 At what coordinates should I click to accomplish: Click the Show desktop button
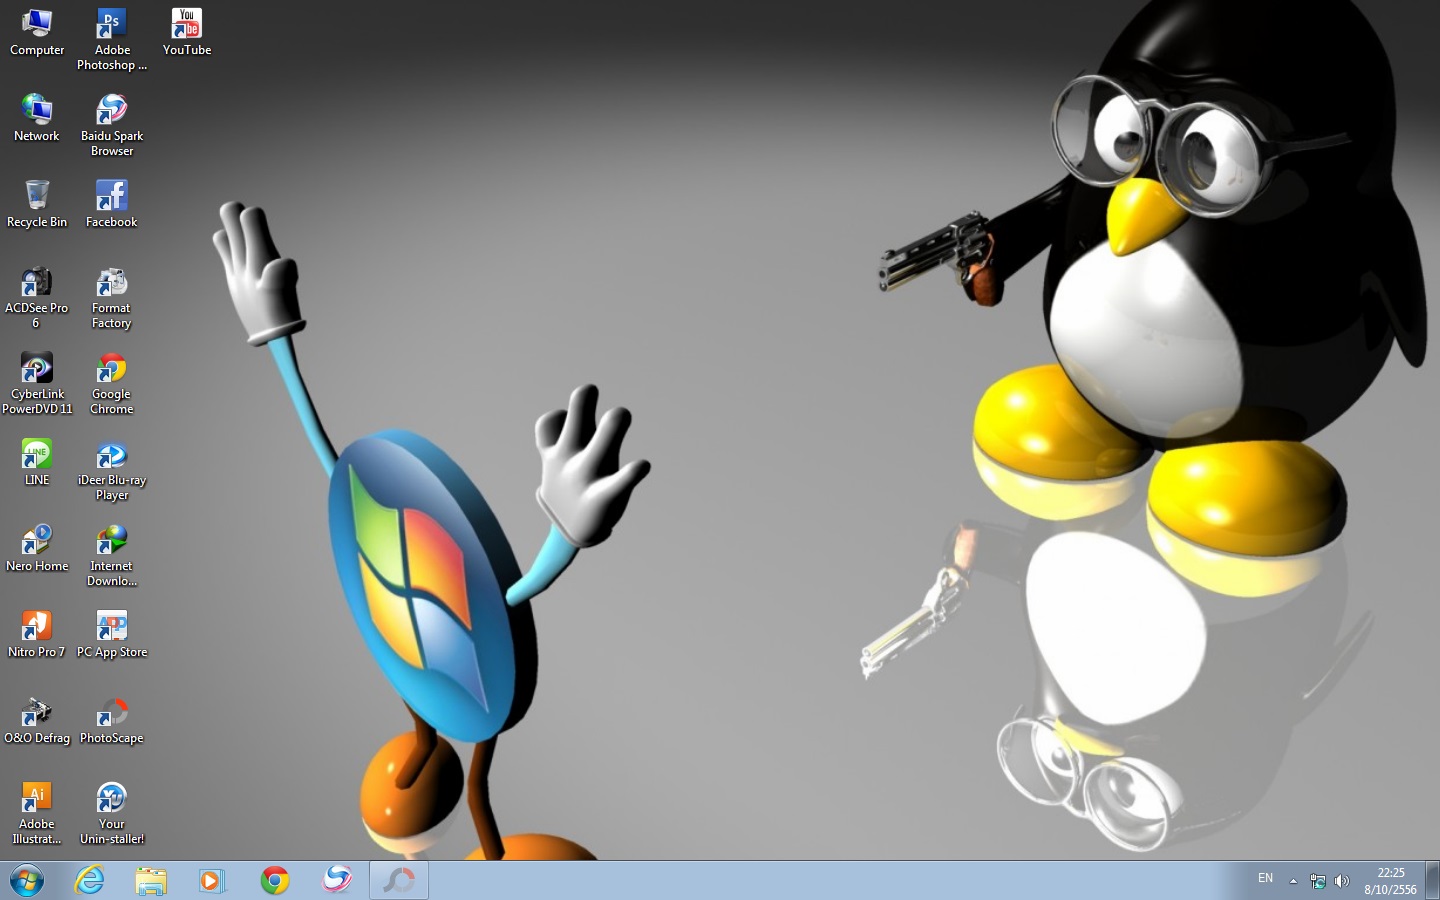click(x=1432, y=880)
